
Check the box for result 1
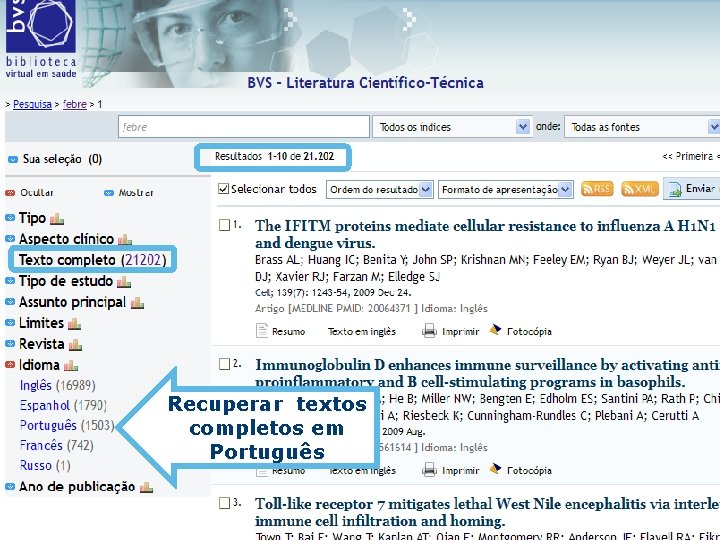(x=224, y=225)
